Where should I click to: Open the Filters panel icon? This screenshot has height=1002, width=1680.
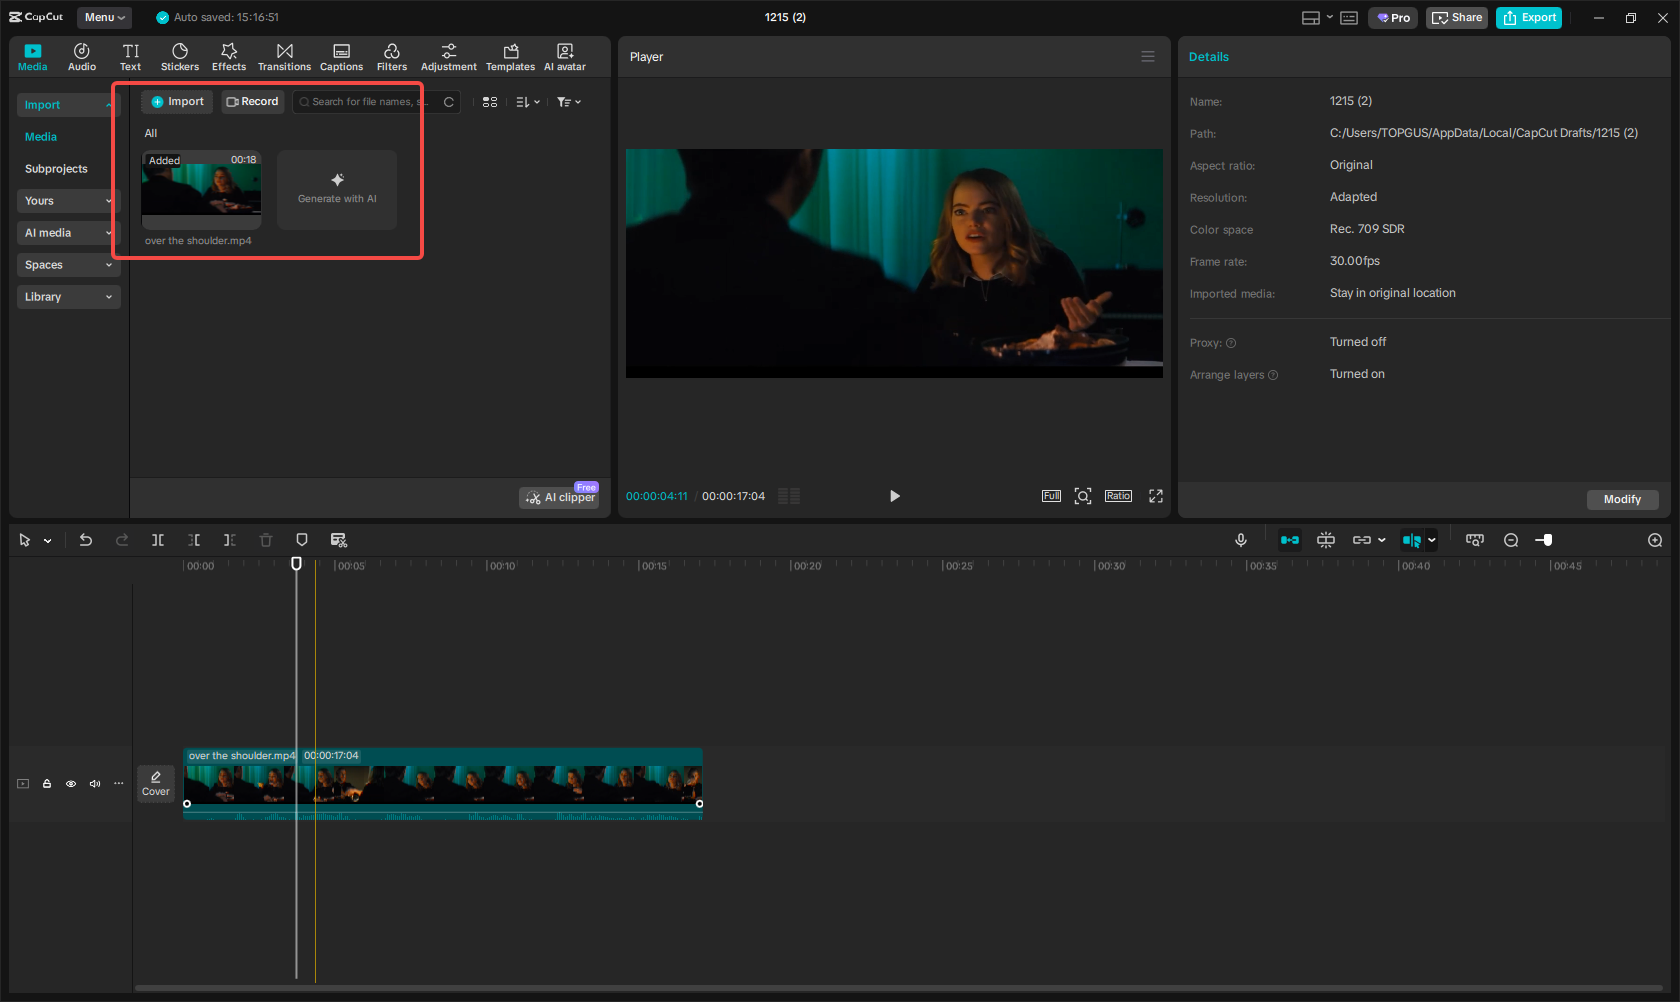point(392,57)
